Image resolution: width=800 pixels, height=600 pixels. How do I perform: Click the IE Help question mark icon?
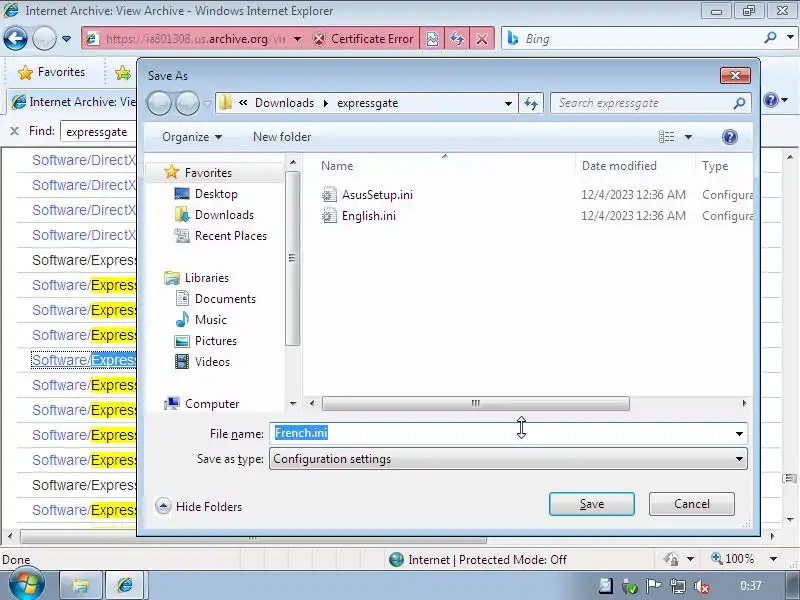[771, 100]
